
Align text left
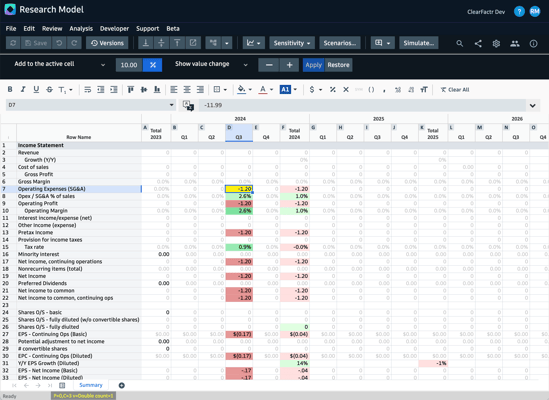coord(174,90)
